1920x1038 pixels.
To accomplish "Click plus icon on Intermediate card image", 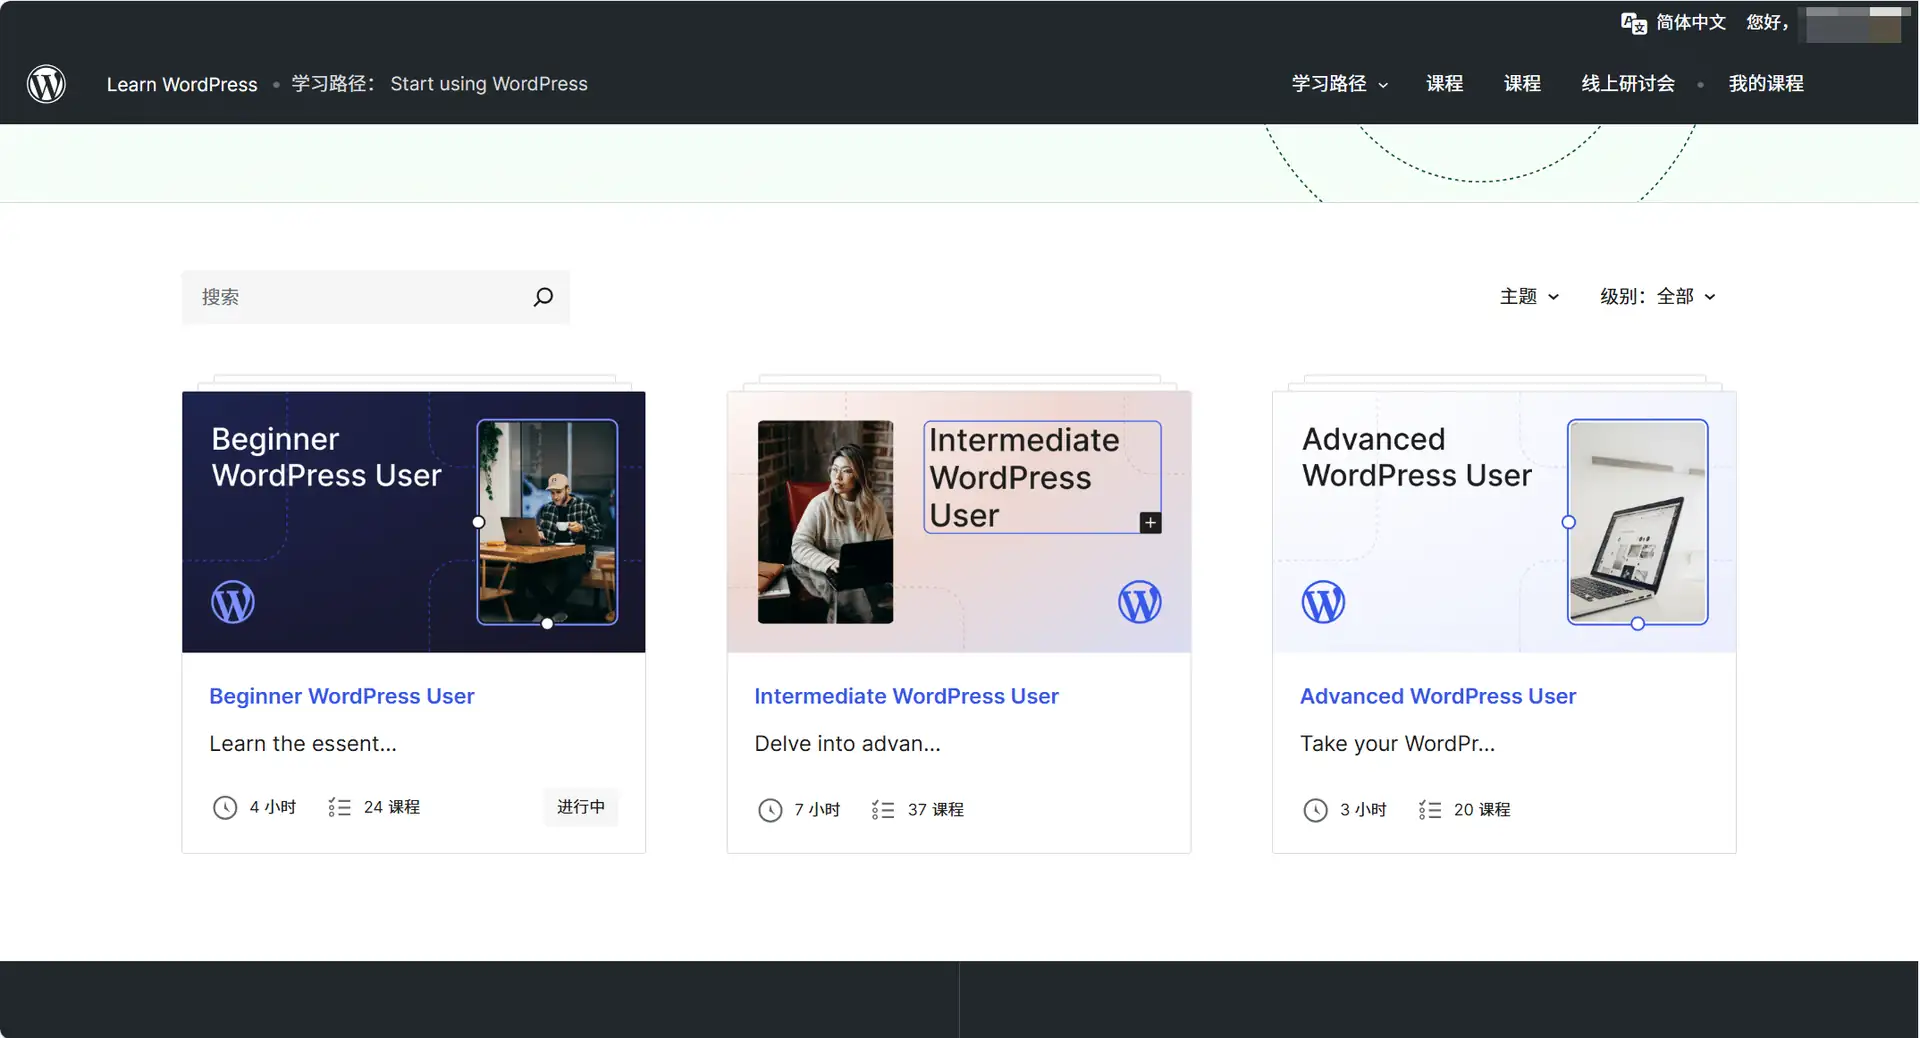I will (x=1150, y=523).
